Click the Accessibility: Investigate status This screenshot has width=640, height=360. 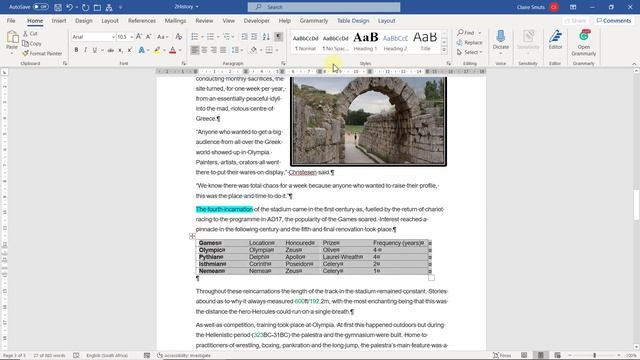tap(184, 356)
